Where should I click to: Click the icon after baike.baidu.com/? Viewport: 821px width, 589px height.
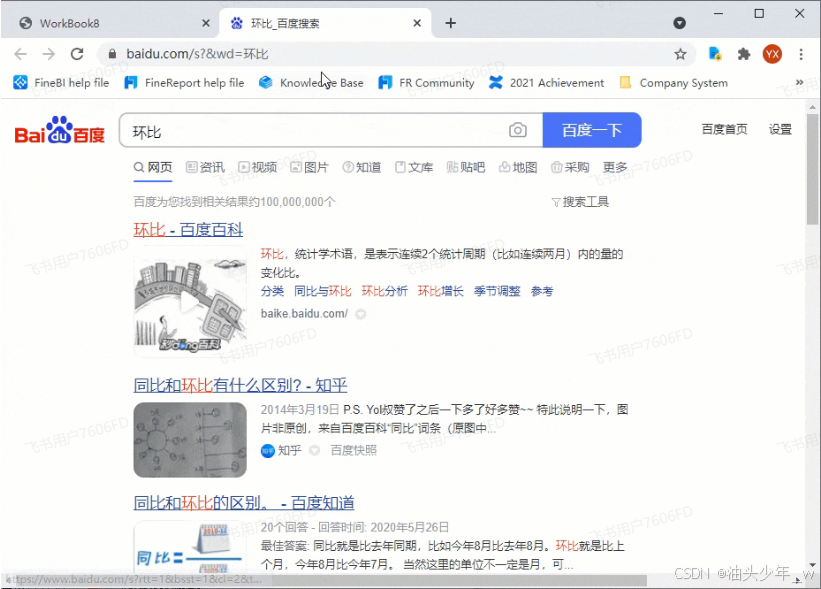(361, 314)
